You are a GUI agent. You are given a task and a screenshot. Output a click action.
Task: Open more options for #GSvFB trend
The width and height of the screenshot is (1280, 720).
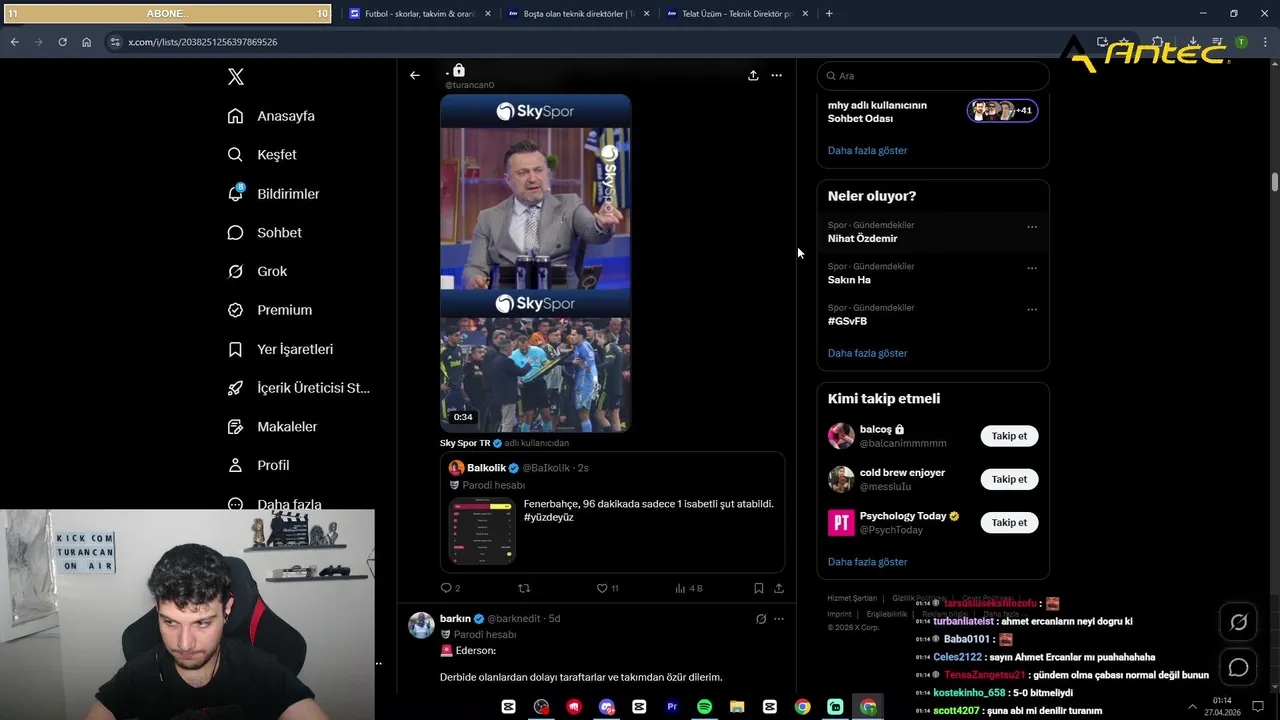1032,309
